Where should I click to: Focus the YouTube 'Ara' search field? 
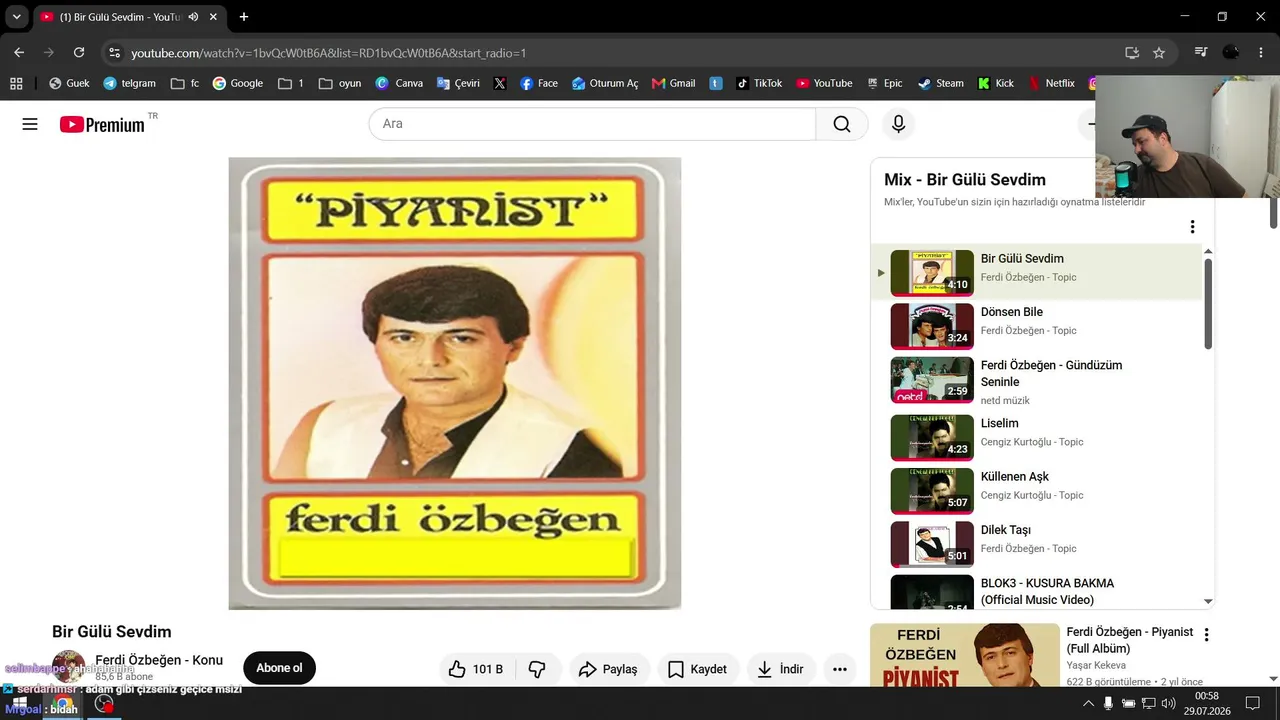(592, 124)
